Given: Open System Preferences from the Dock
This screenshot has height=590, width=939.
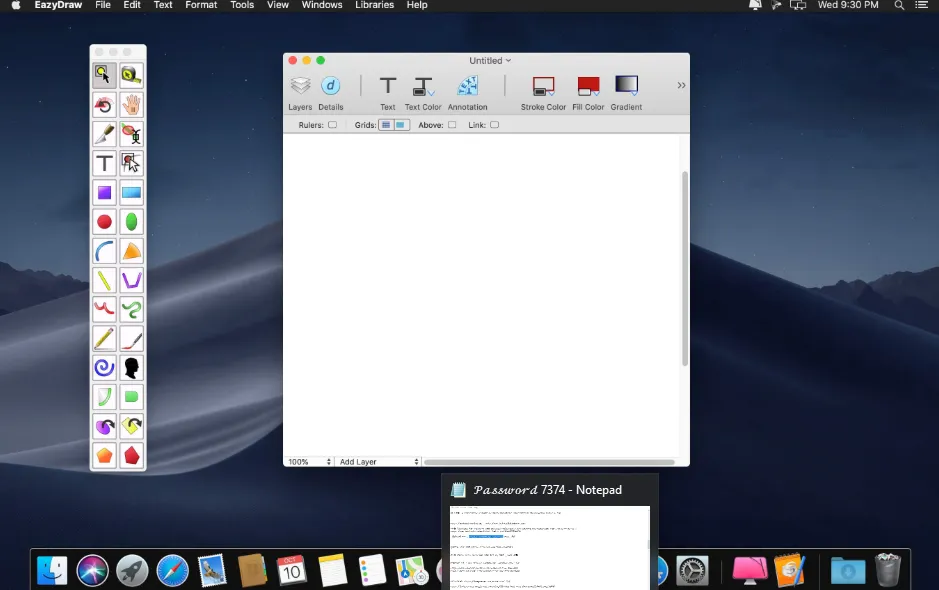Looking at the screenshot, I should tap(692, 570).
